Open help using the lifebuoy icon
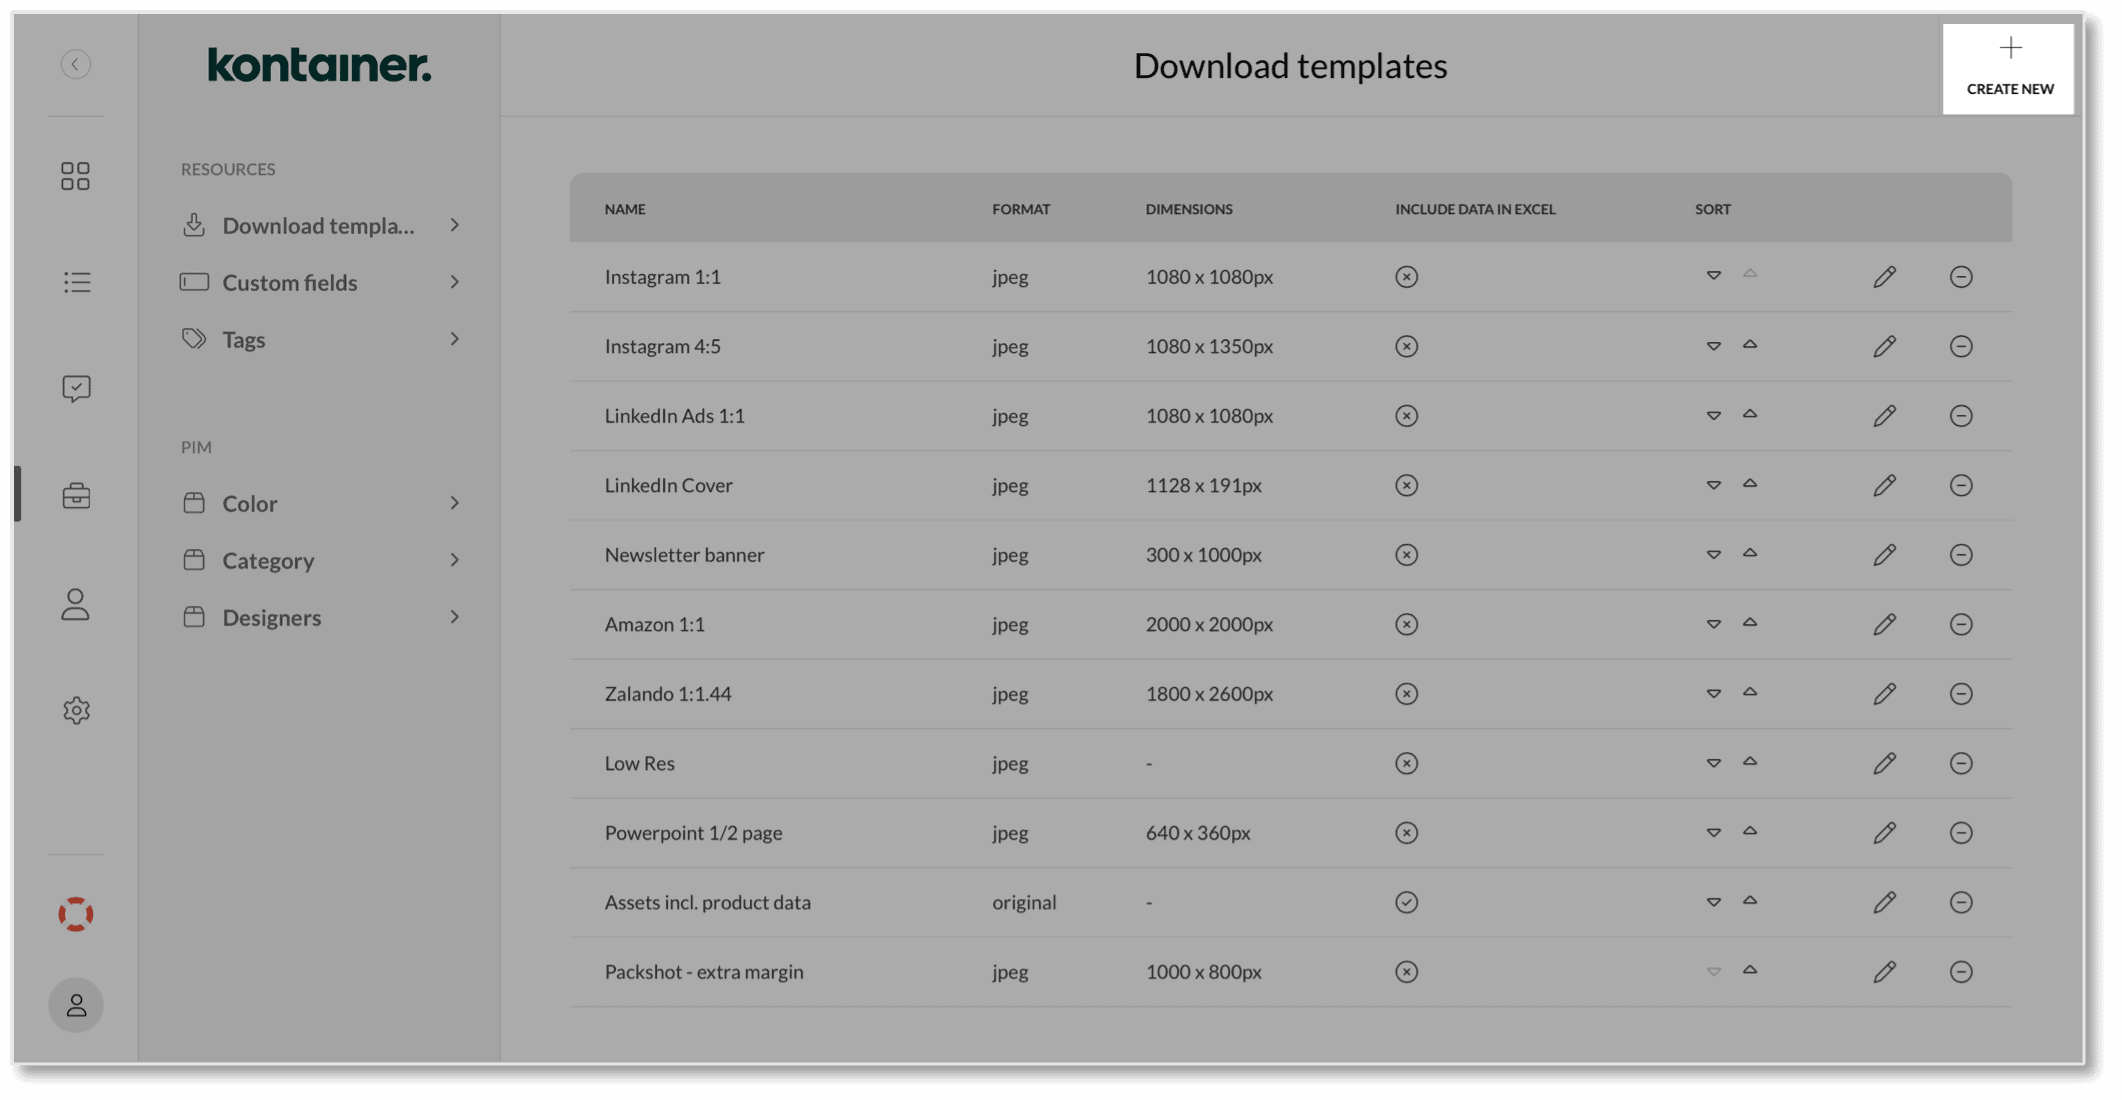This screenshot has width=2122, height=1100. point(75,912)
